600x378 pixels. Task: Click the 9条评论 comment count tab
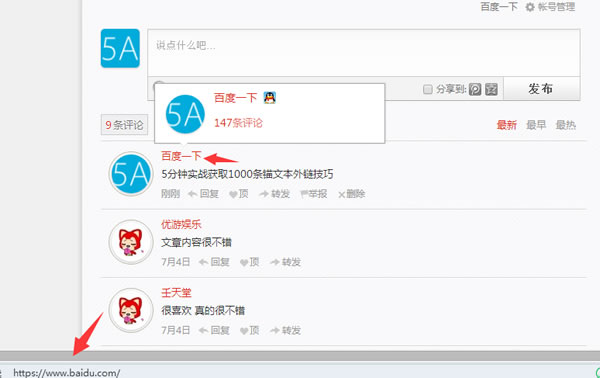(124, 125)
